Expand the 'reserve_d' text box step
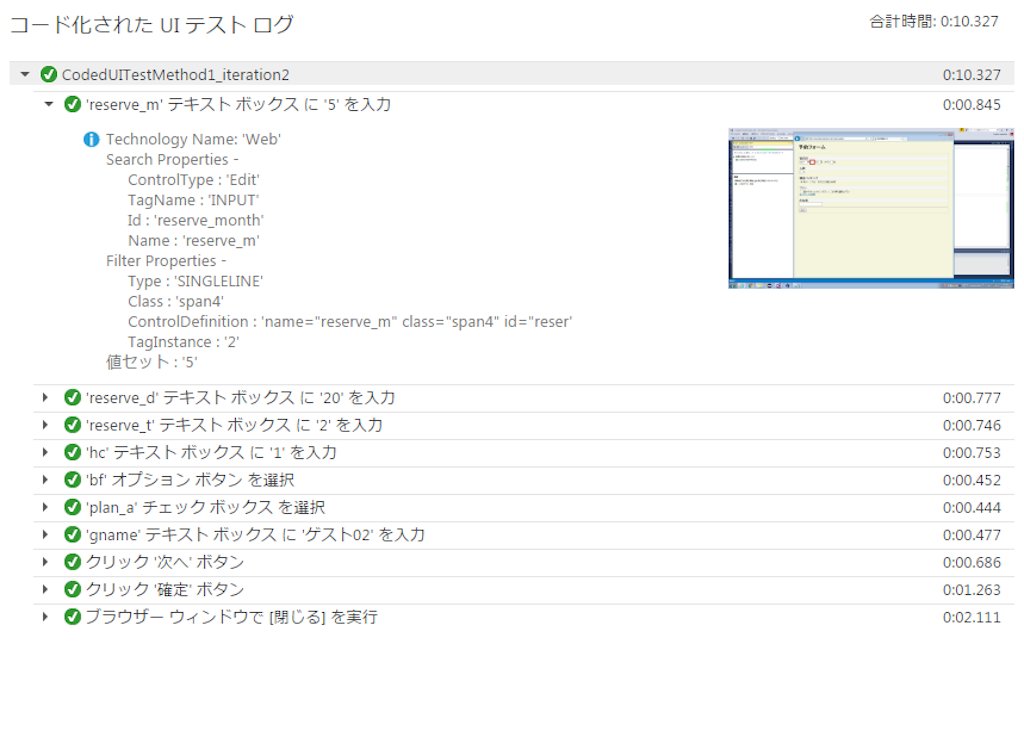 (x=45, y=398)
